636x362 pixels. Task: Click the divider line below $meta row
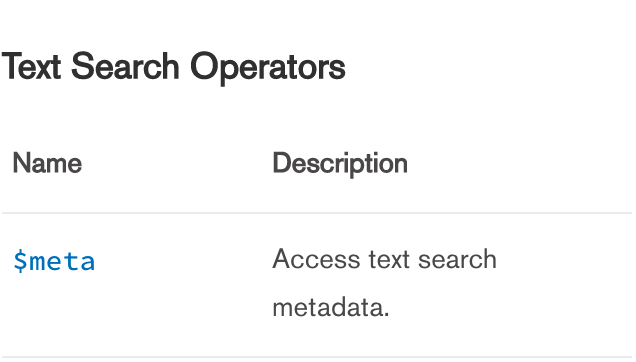click(x=317, y=357)
